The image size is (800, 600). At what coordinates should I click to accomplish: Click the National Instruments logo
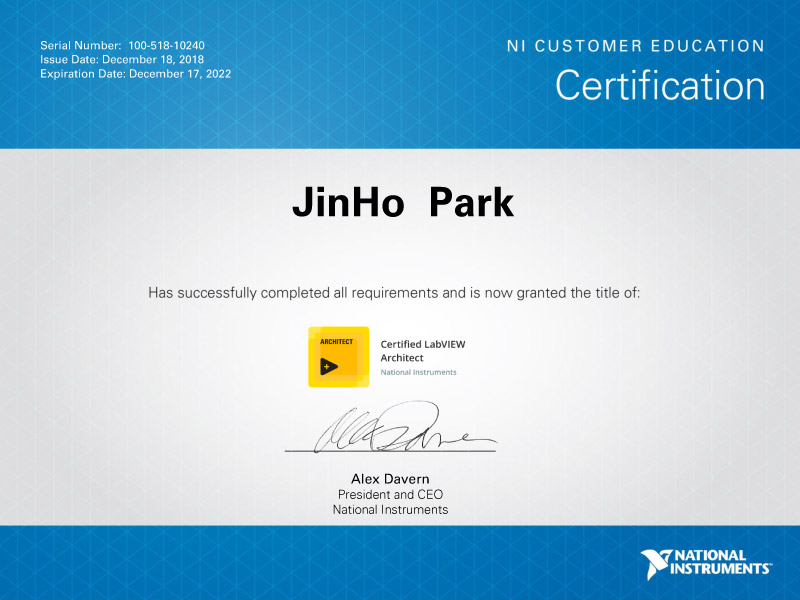[706, 564]
